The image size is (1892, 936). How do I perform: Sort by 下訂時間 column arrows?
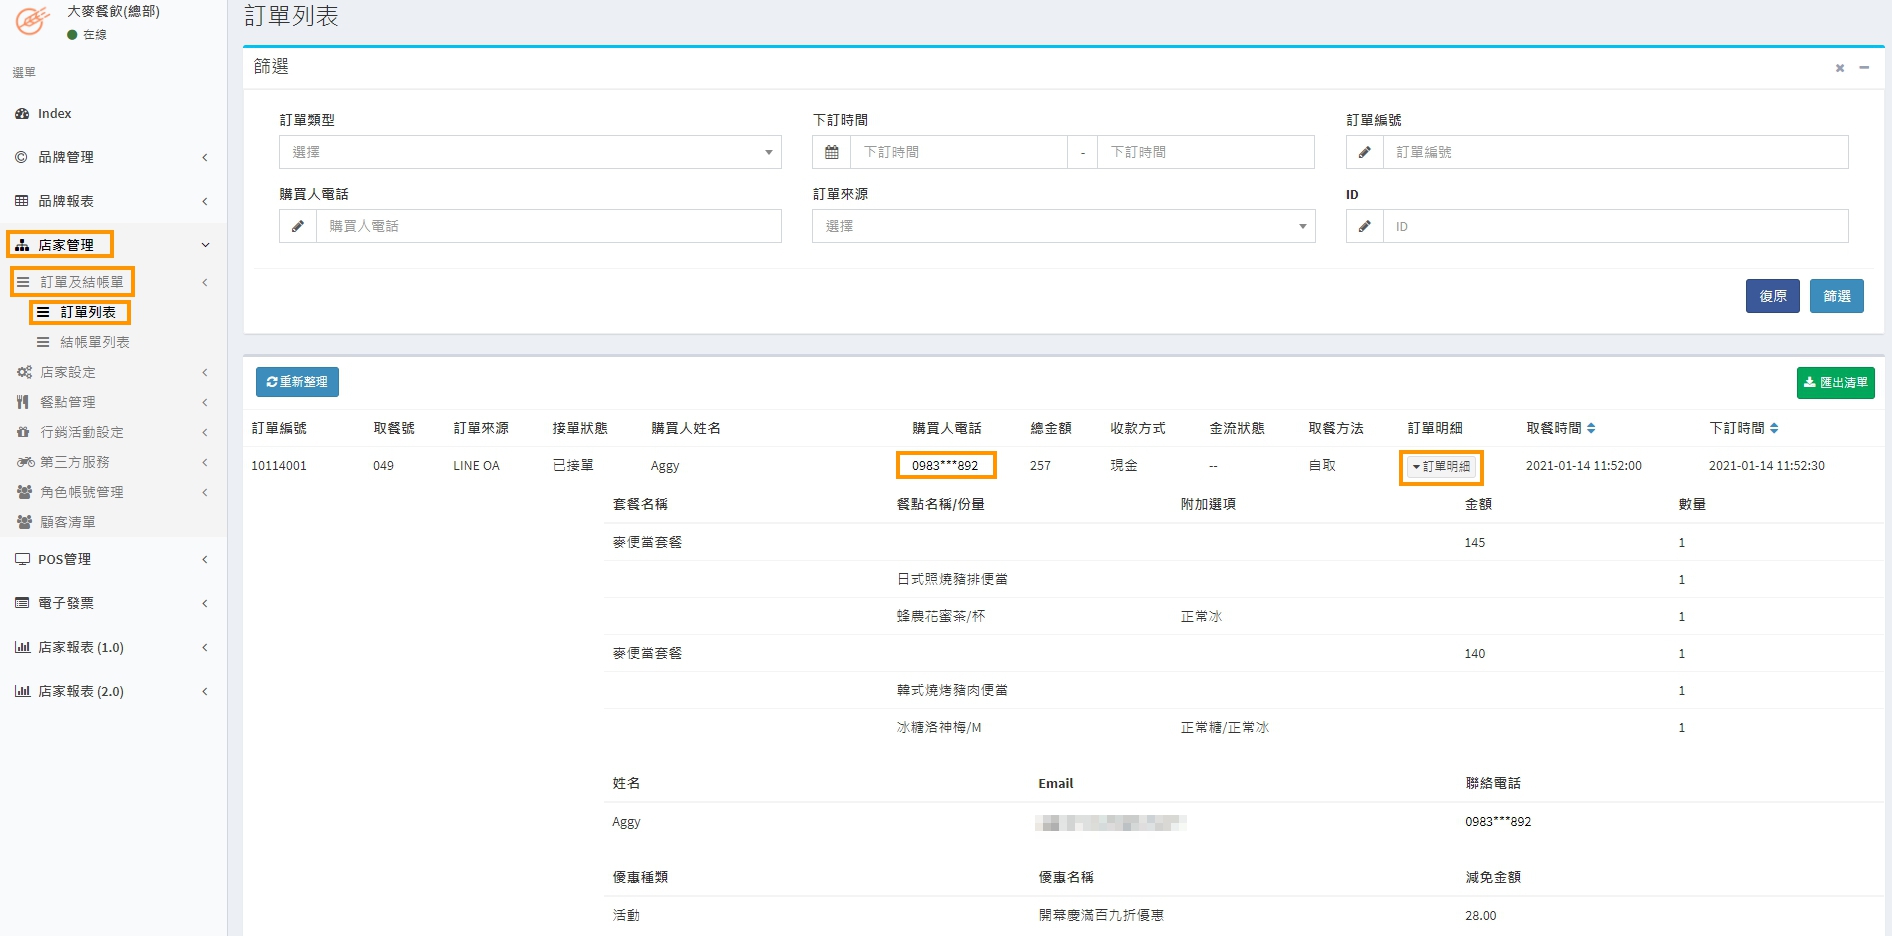coord(1774,428)
